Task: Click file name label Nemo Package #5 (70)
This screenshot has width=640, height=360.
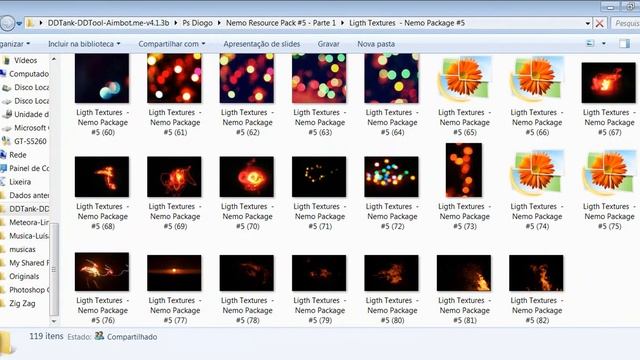Action: (247, 216)
